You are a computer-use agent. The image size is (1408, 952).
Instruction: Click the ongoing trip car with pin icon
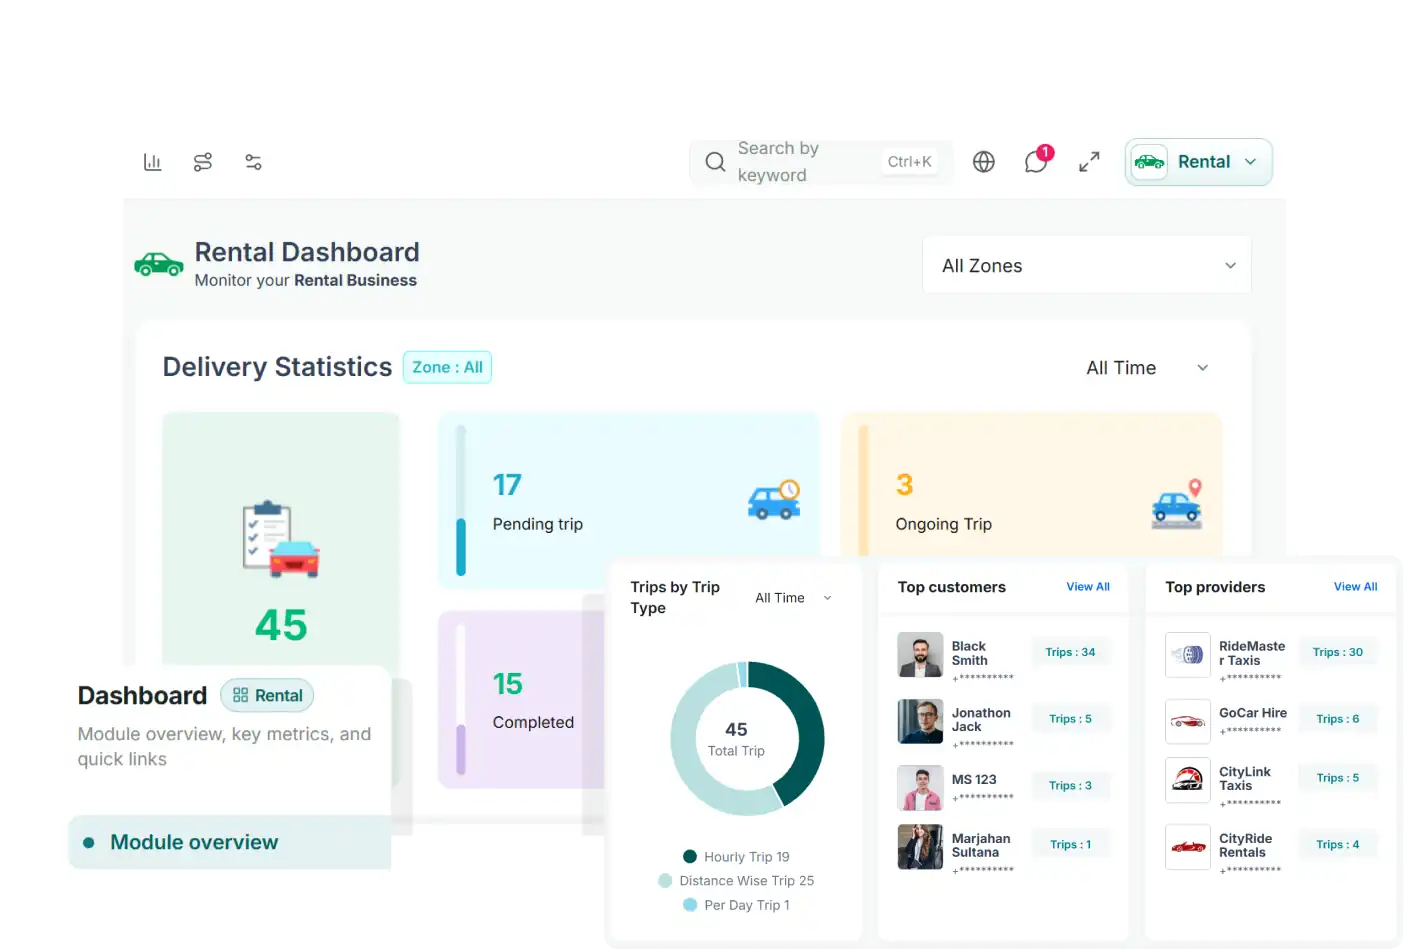pos(1177,503)
